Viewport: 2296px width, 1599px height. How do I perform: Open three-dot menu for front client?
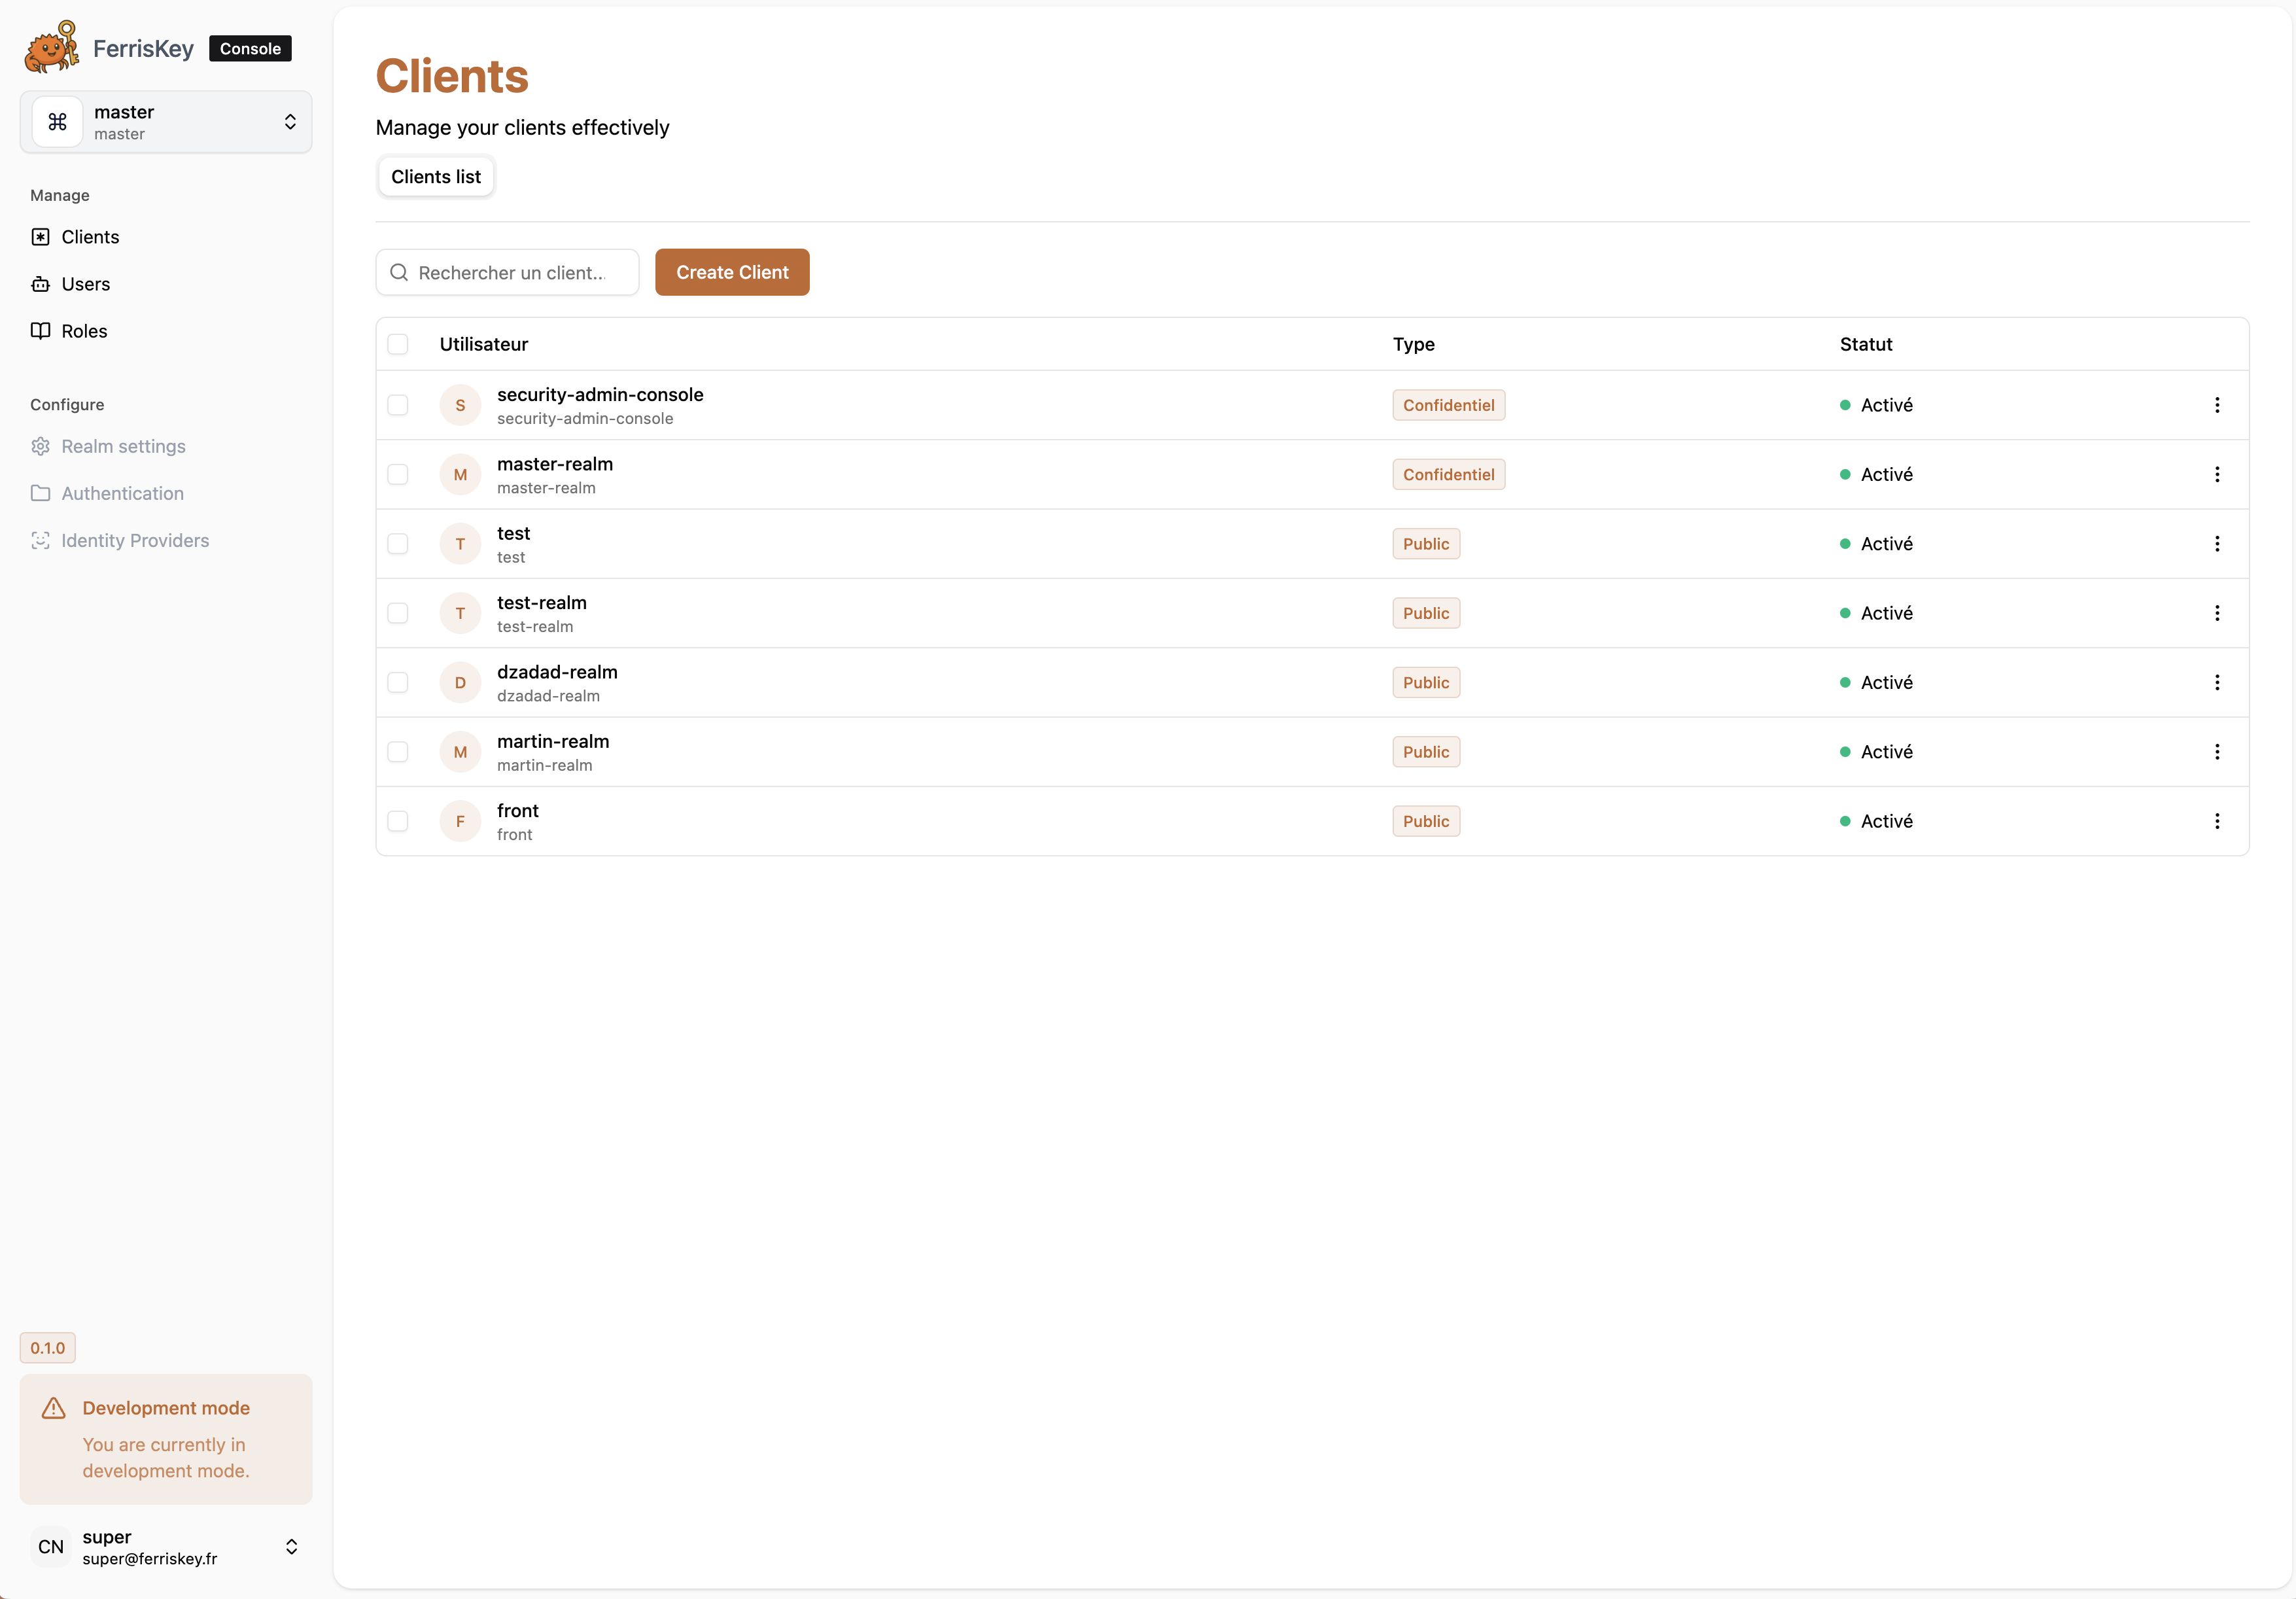[2216, 821]
